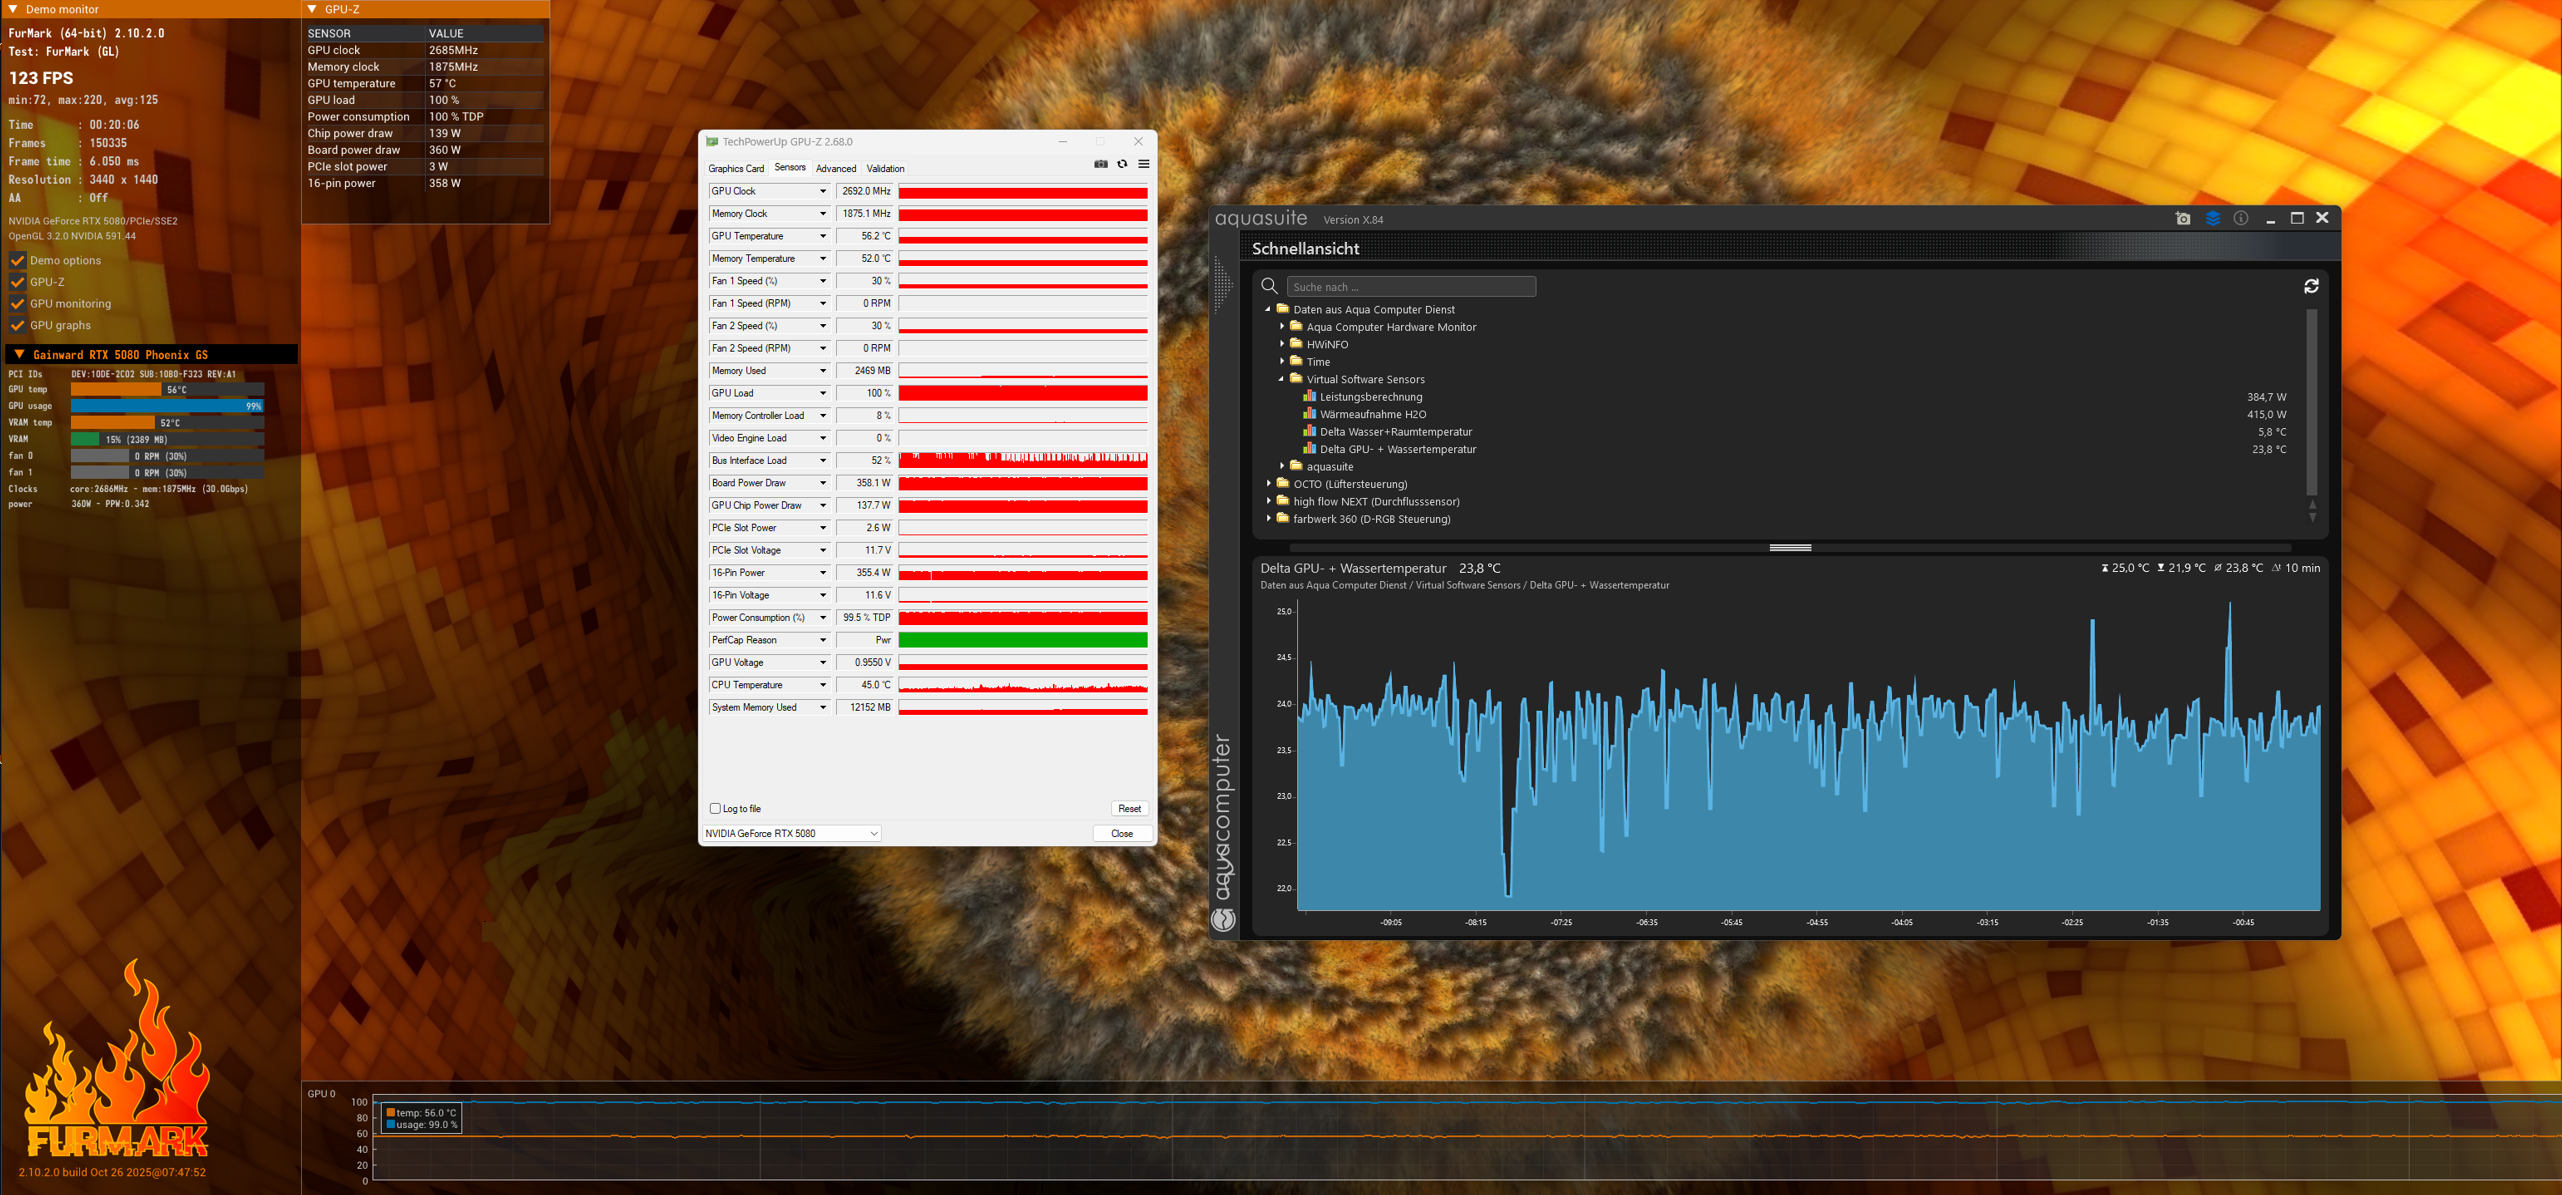Click refresh icon in Schnellansicht panel
Viewport: 2562px width, 1195px height.
2311,287
